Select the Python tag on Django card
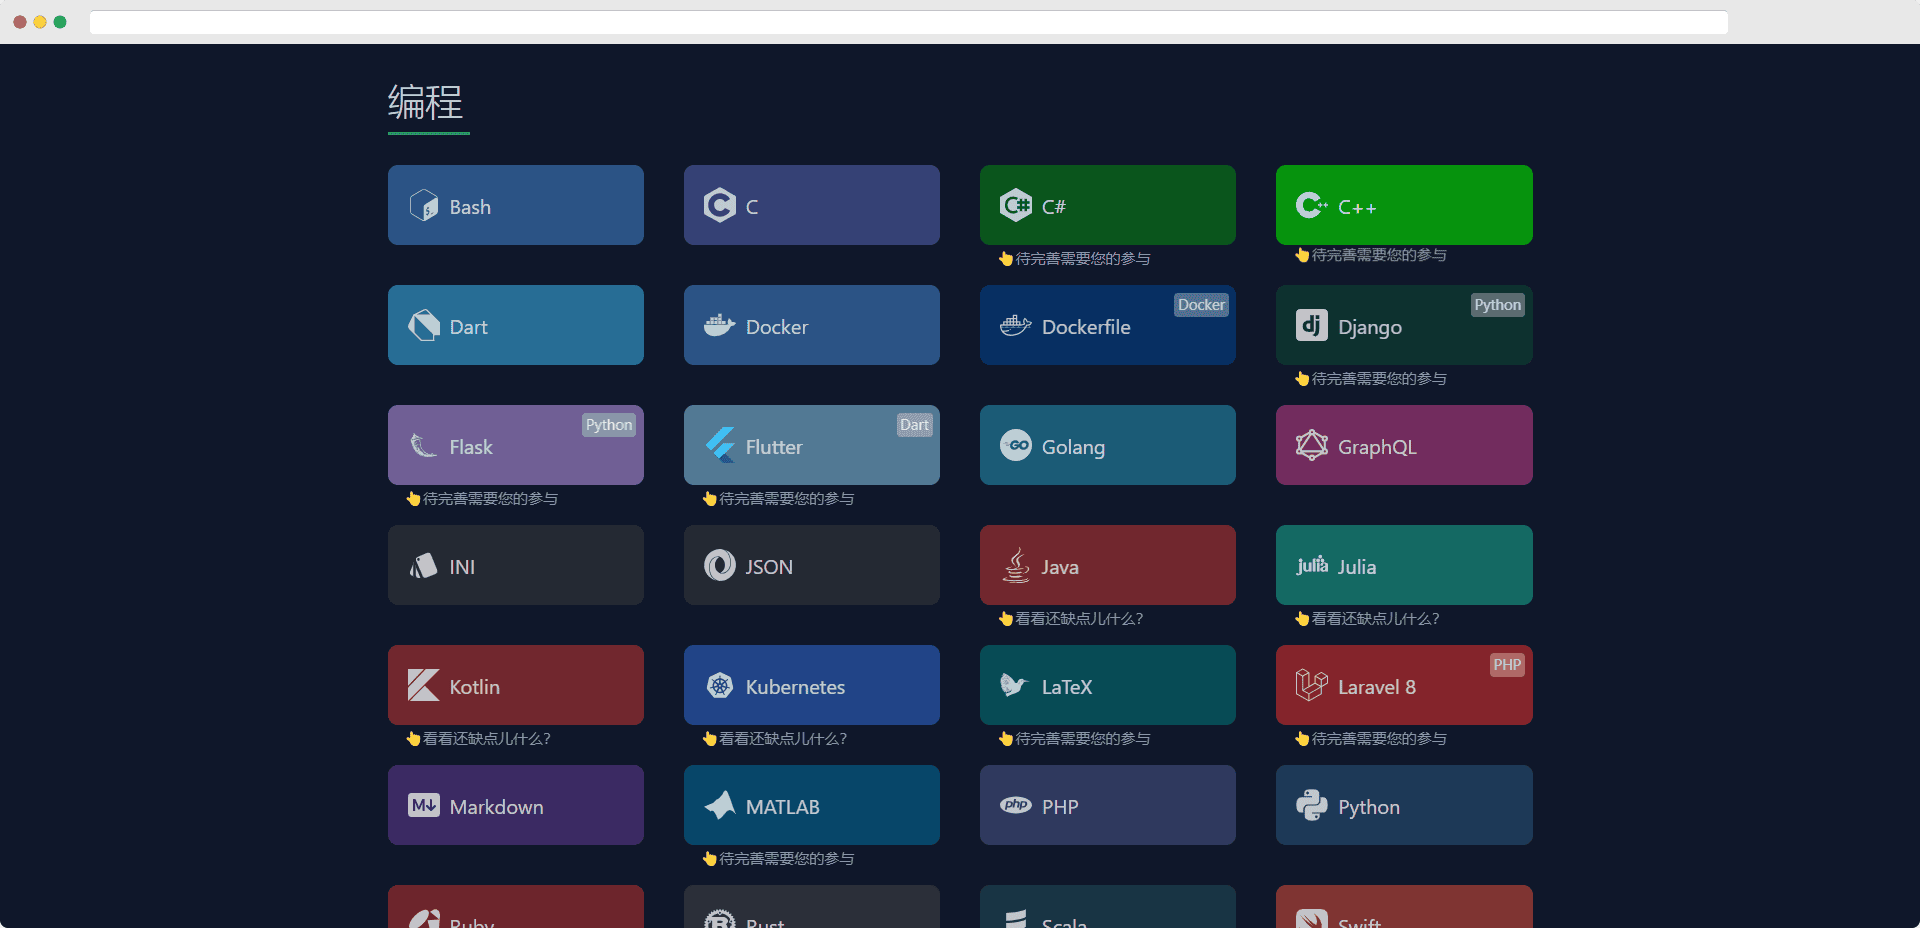 coord(1497,305)
